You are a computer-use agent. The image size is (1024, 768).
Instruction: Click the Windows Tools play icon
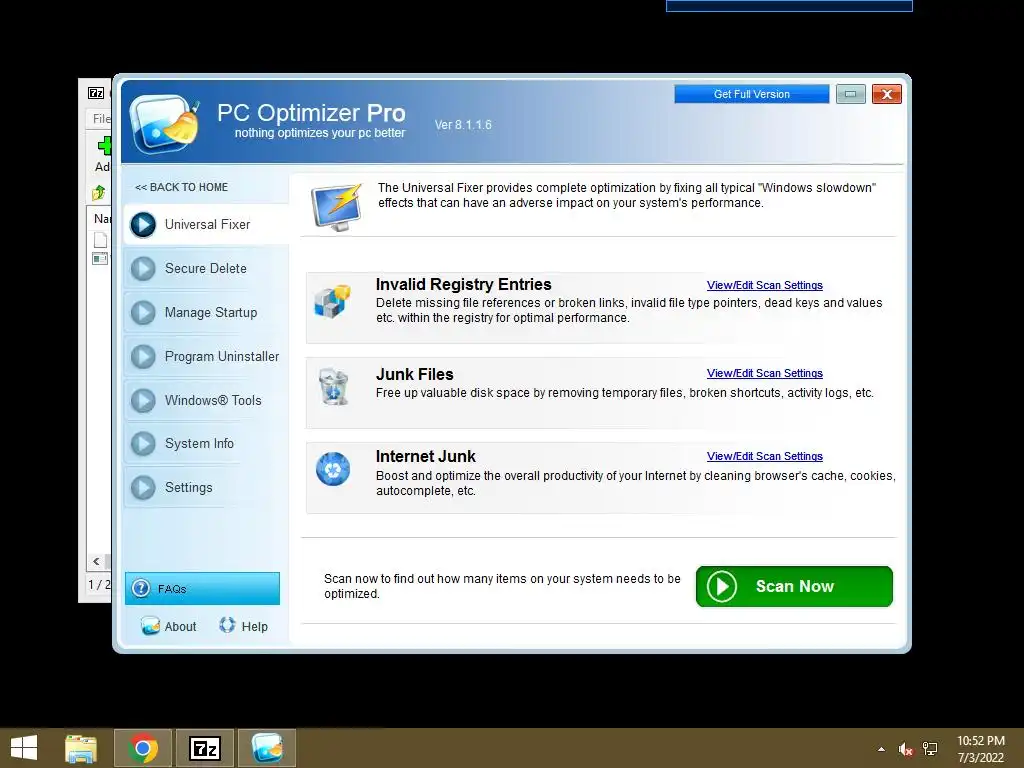click(143, 400)
